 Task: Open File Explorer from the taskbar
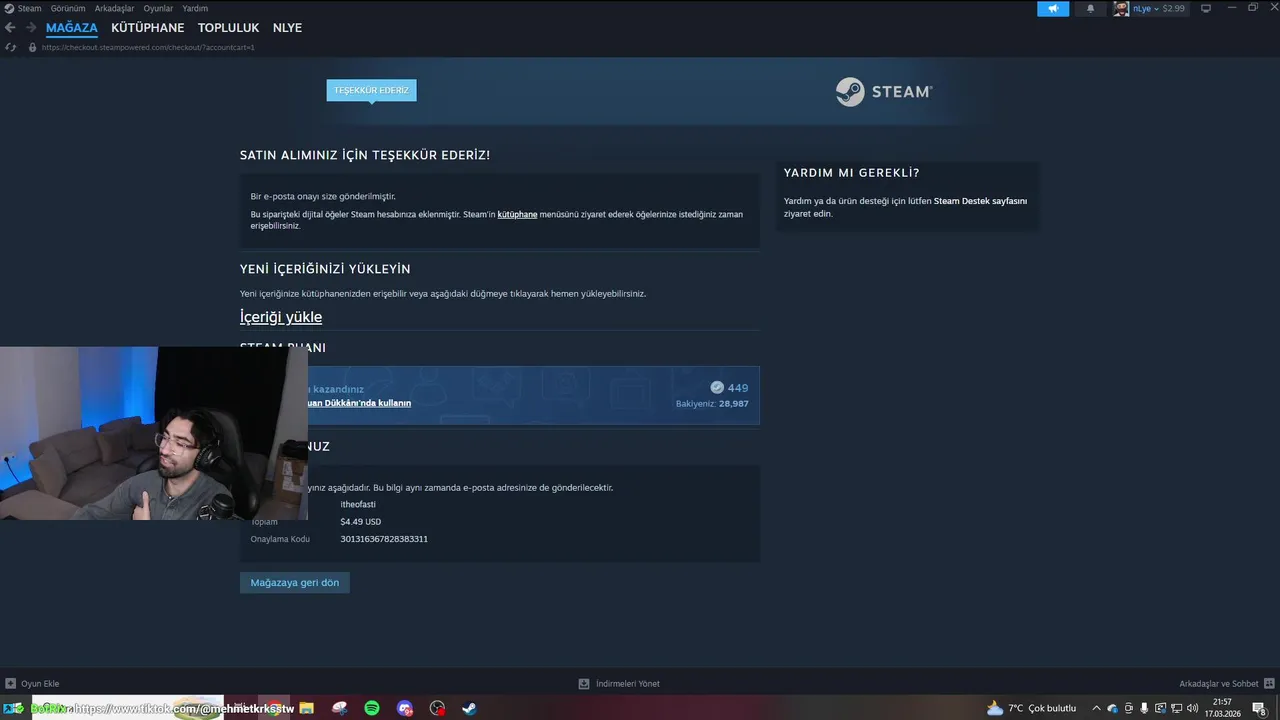pyautogui.click(x=307, y=708)
